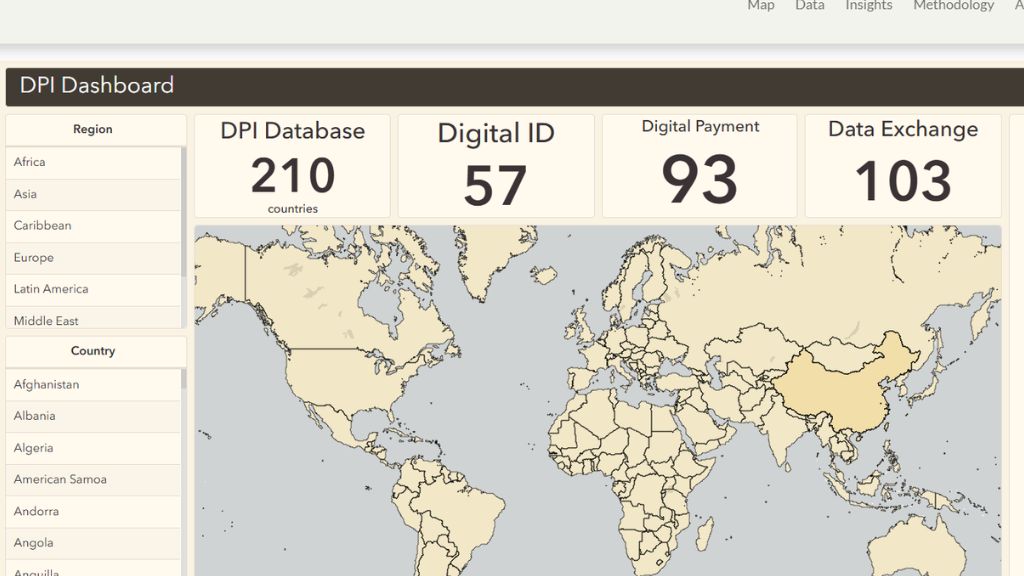Open the Map section in top navigation

[x=760, y=6]
